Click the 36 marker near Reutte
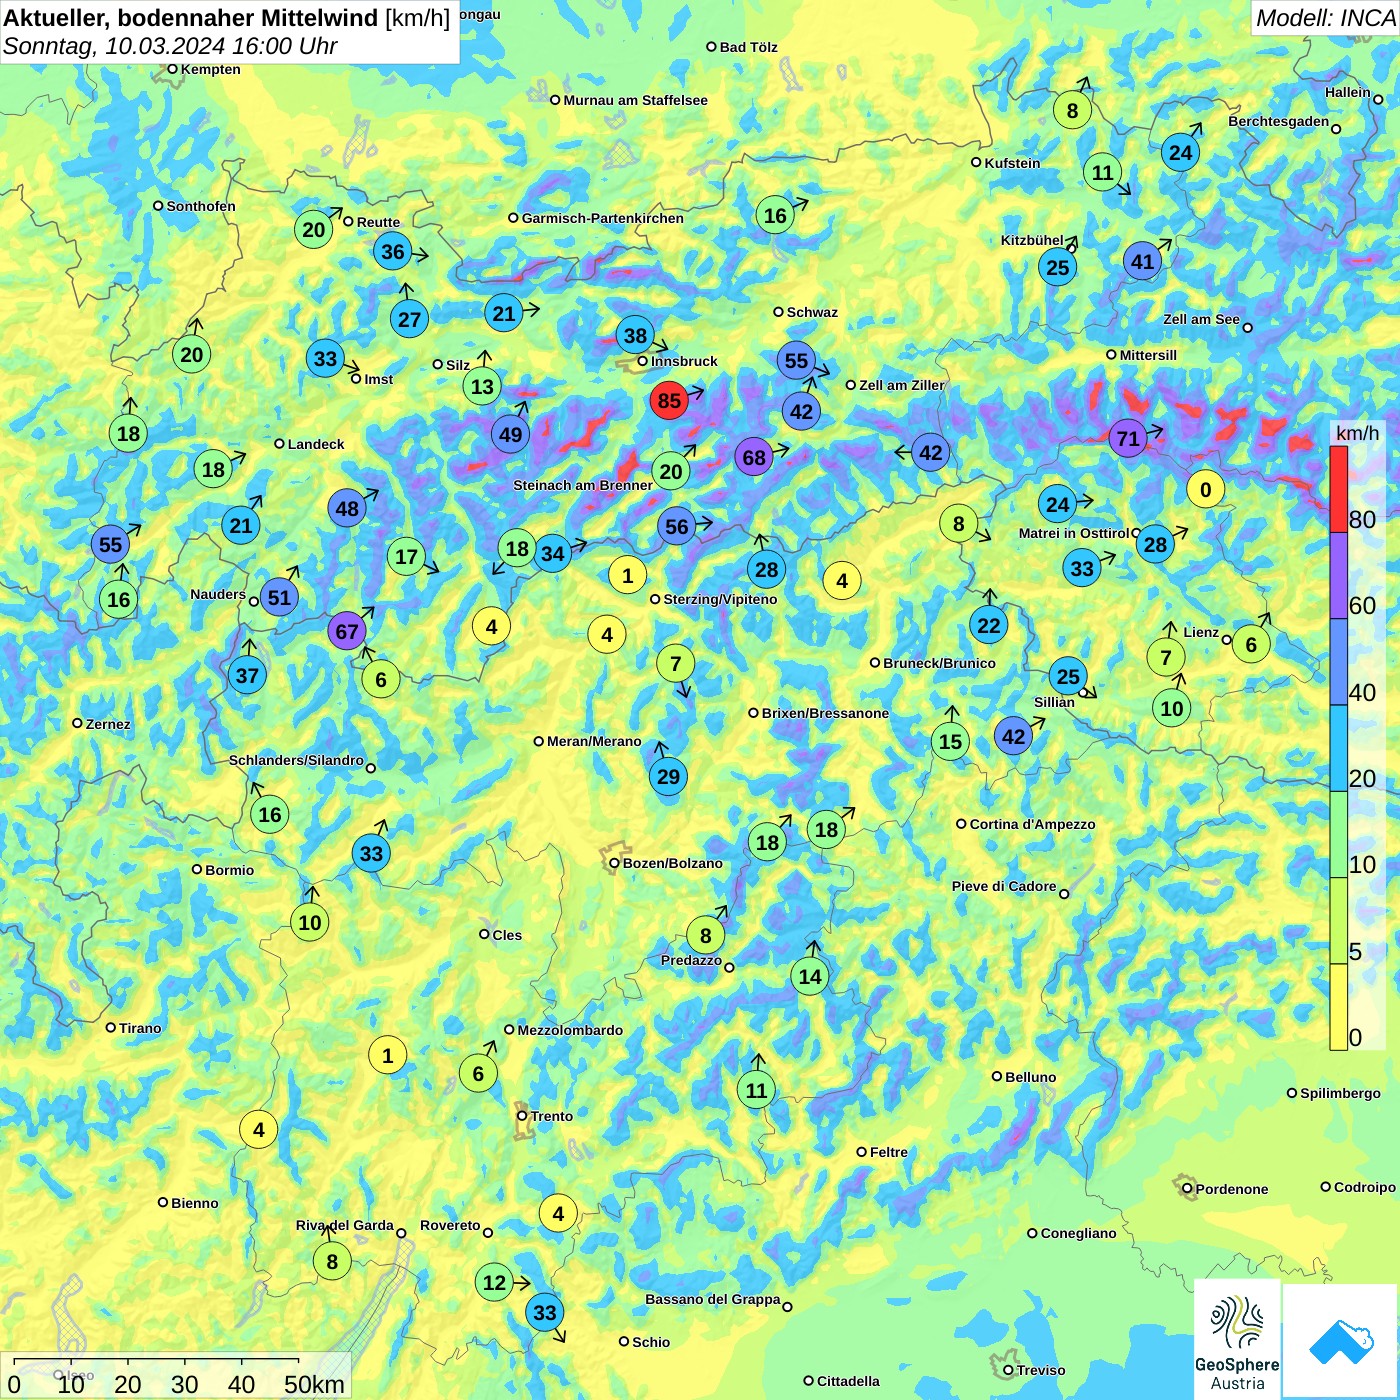1400x1400 pixels. tap(393, 252)
